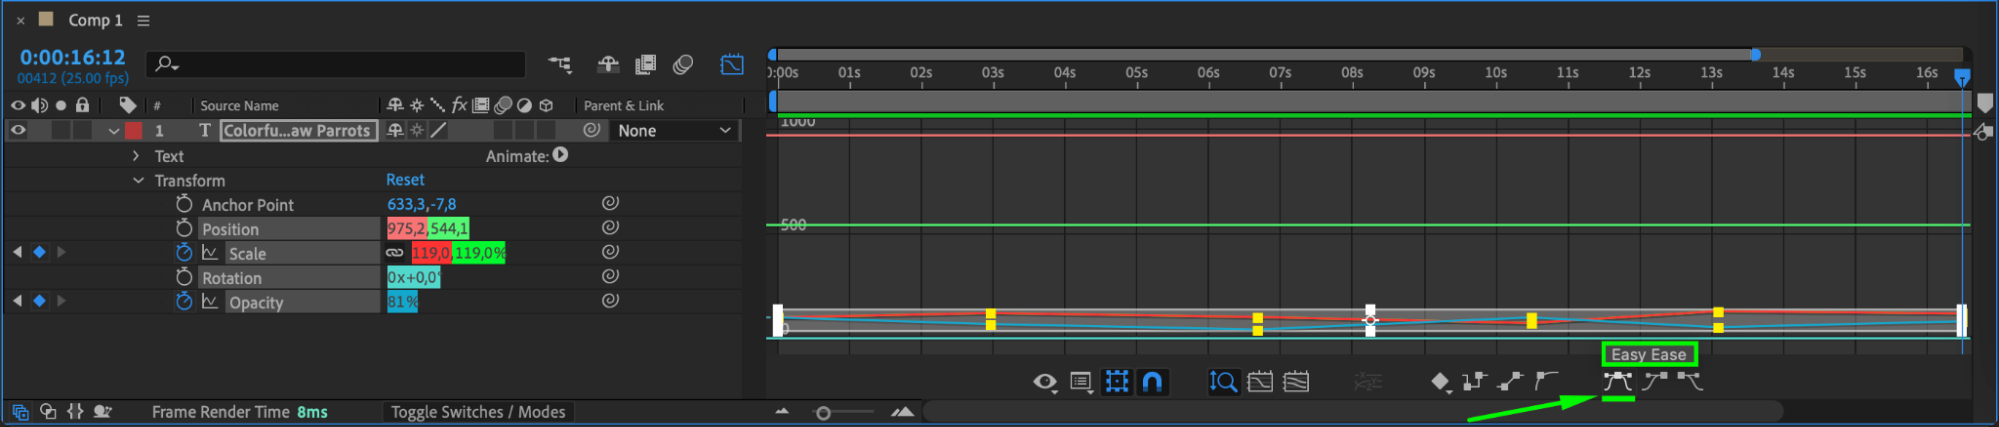Enable Motion Blur for the composition
The width and height of the screenshot is (1999, 427).
tap(683, 65)
